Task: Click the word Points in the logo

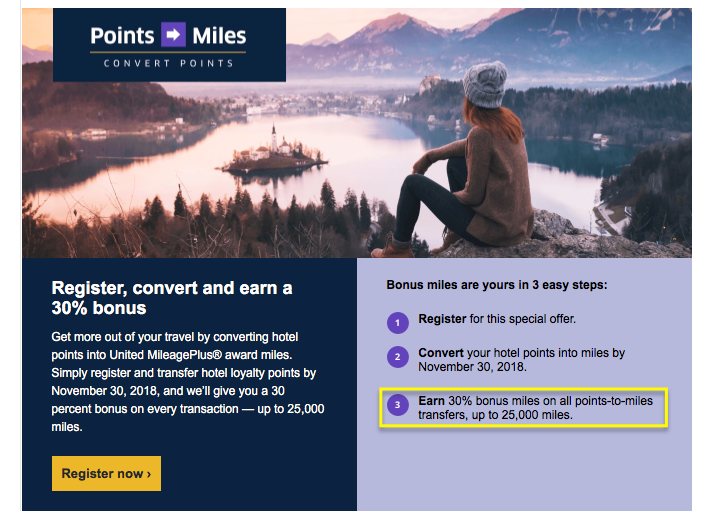Action: (122, 36)
